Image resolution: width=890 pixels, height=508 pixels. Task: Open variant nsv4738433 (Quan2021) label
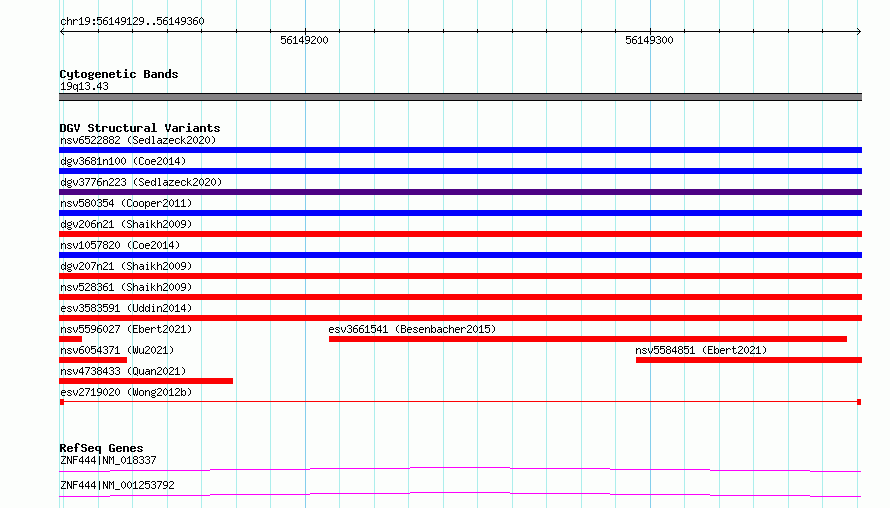point(123,371)
